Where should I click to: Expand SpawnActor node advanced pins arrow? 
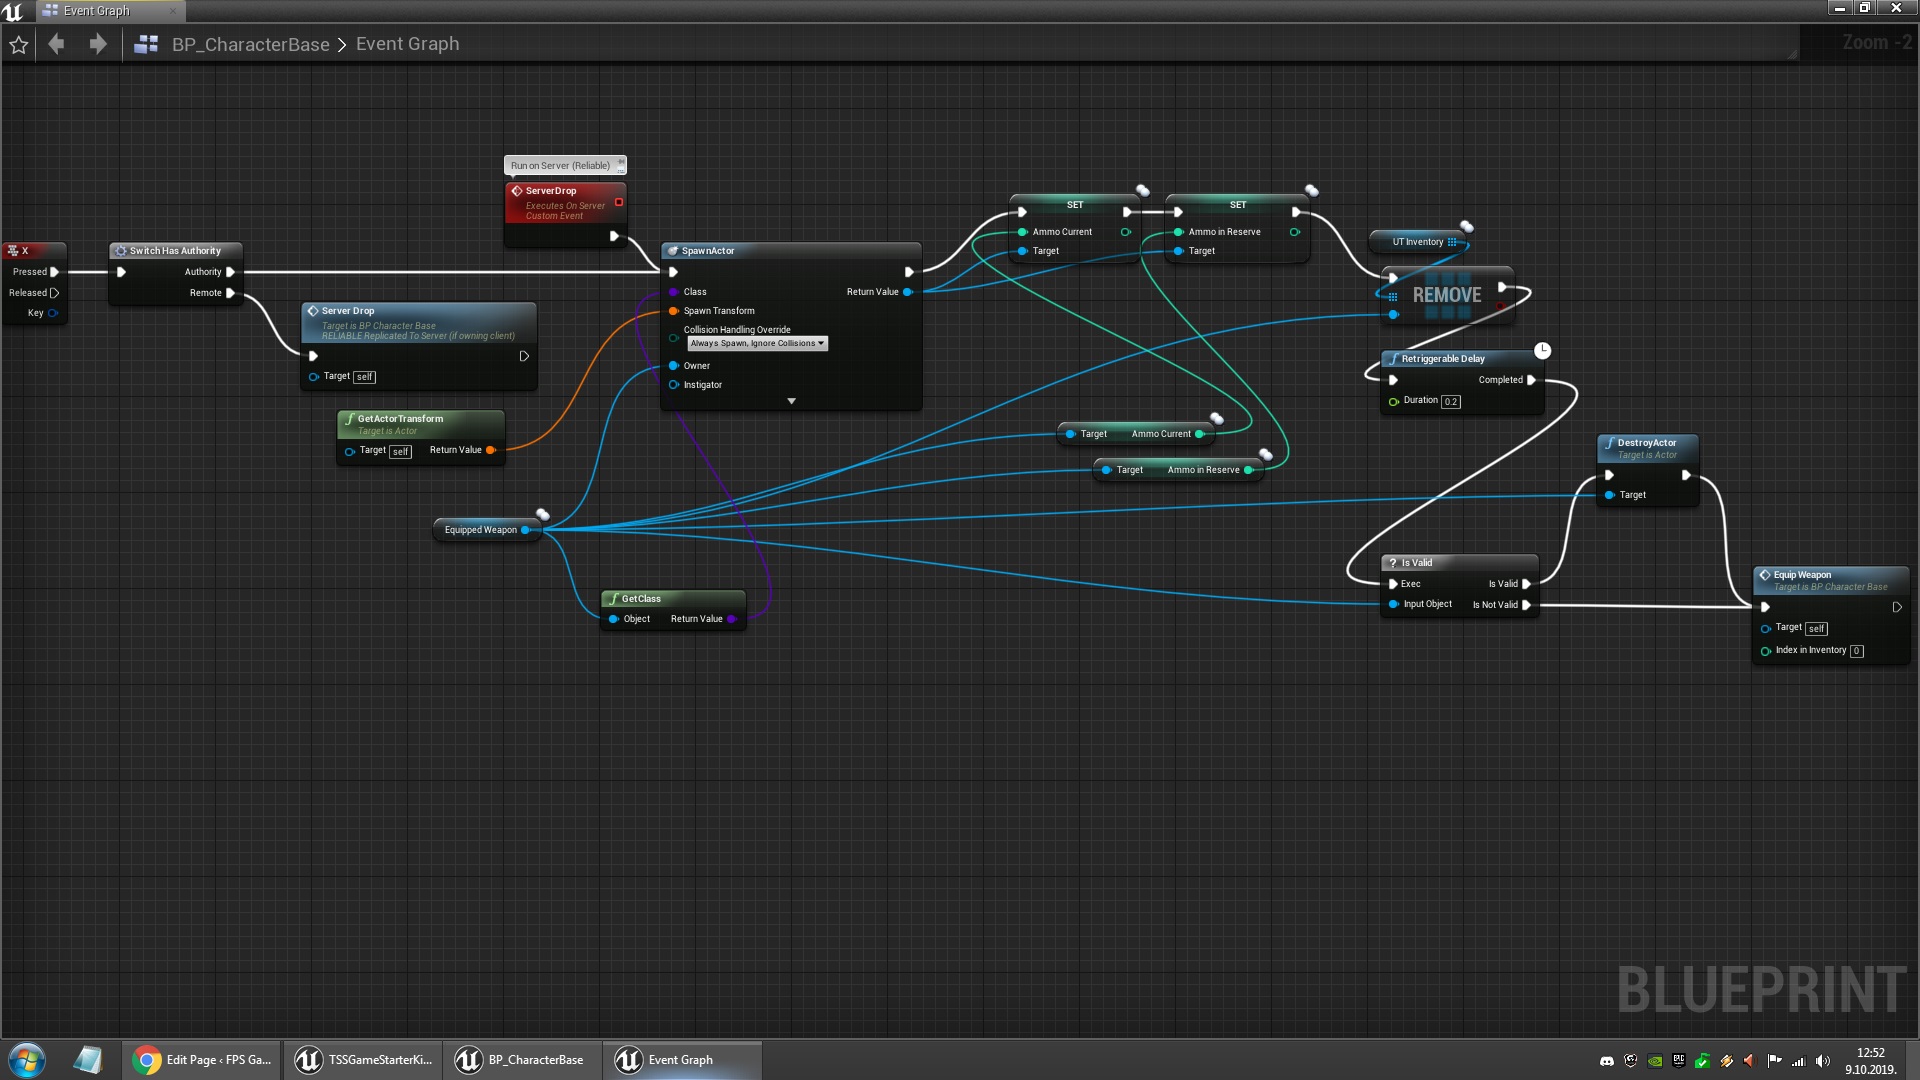791,401
